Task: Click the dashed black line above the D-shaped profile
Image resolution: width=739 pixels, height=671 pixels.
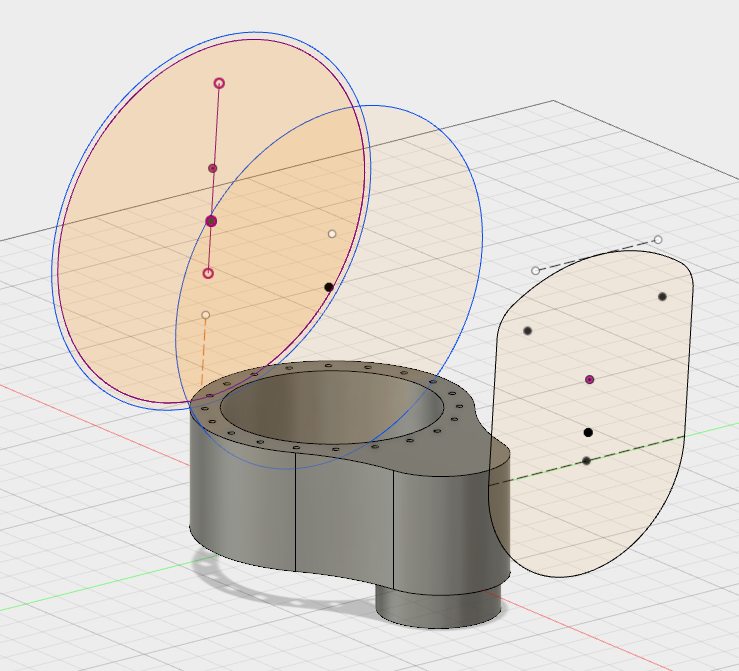Action: pos(597,255)
